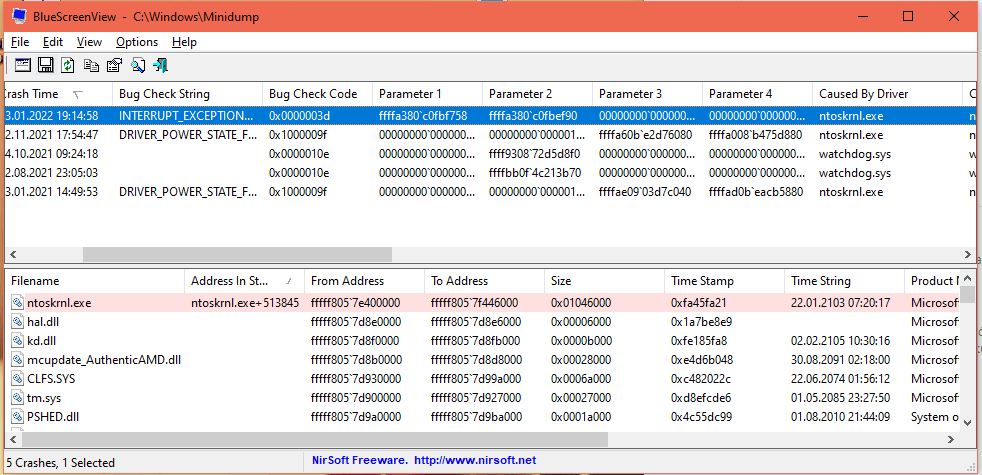The height and width of the screenshot is (475, 982).
Task: Sort by the Parameter 3 column header
Action: click(x=648, y=94)
